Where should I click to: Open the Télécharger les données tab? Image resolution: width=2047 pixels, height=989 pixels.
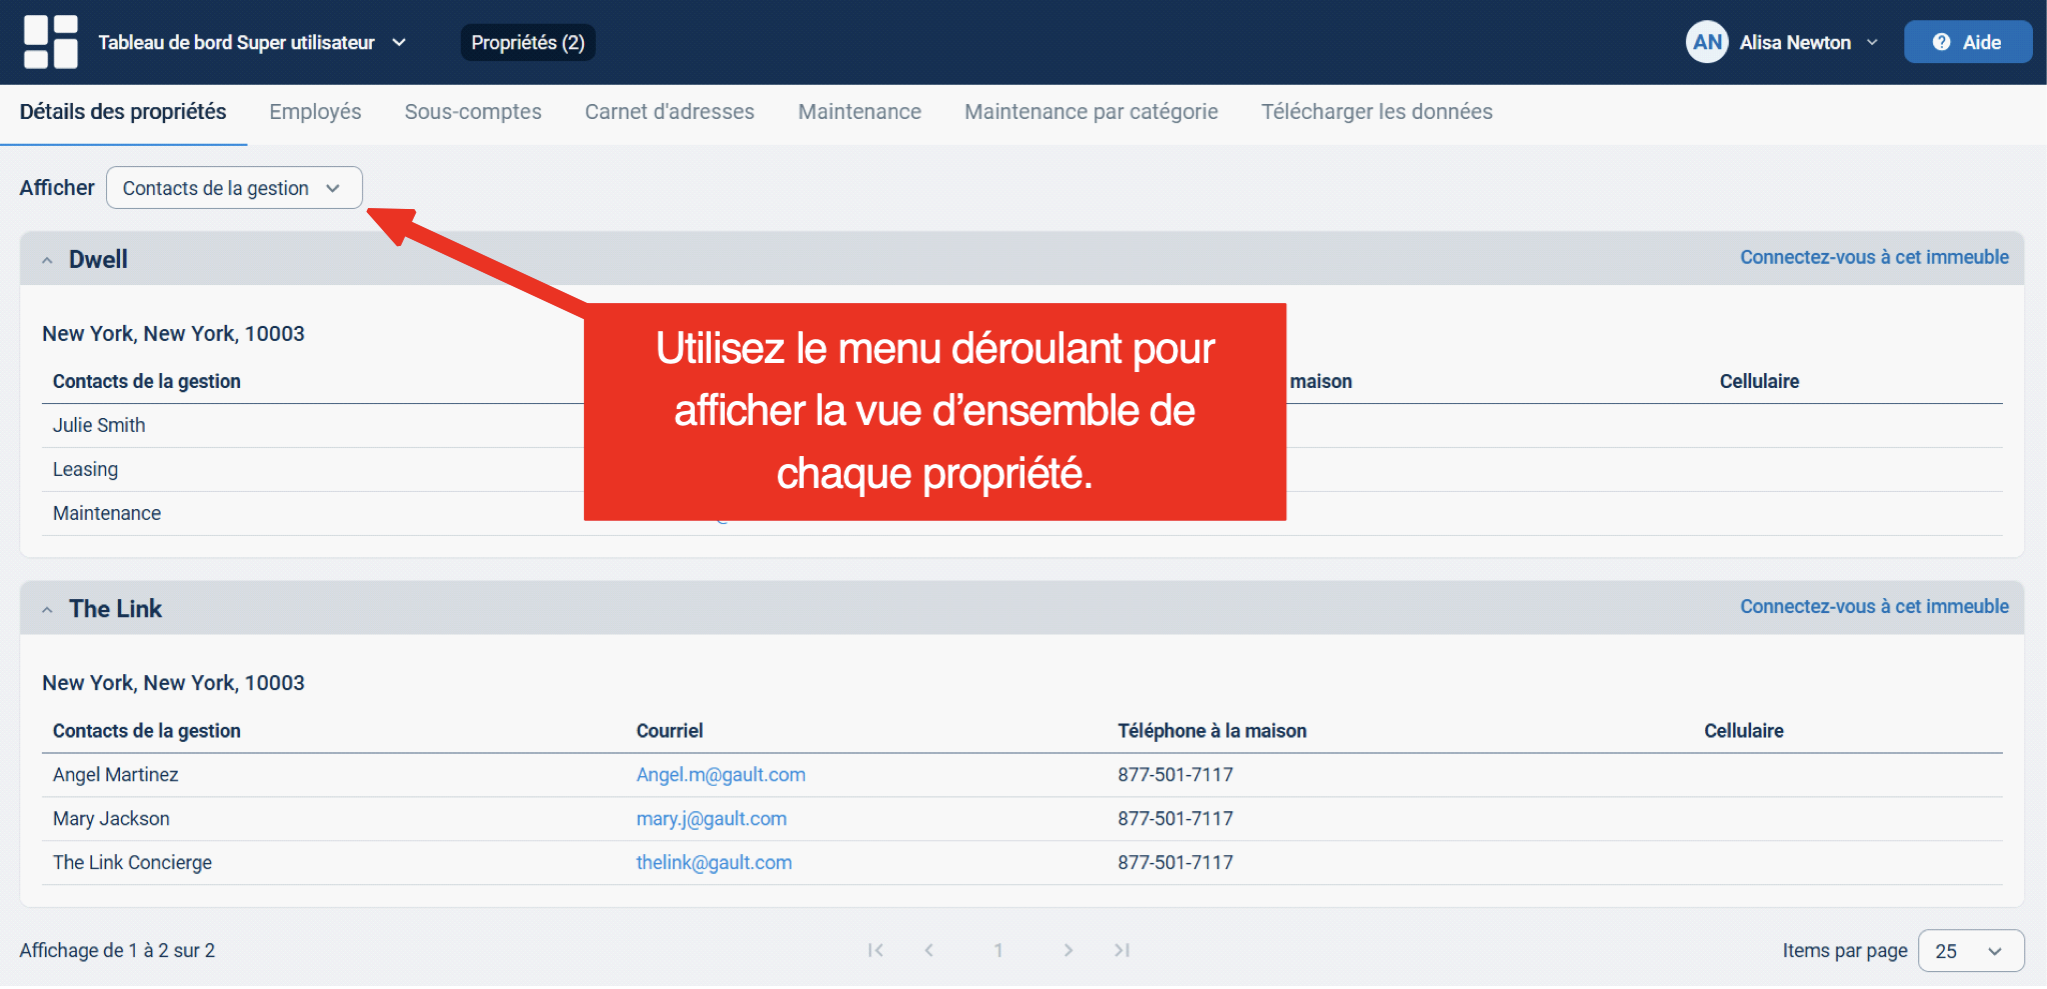point(1376,112)
